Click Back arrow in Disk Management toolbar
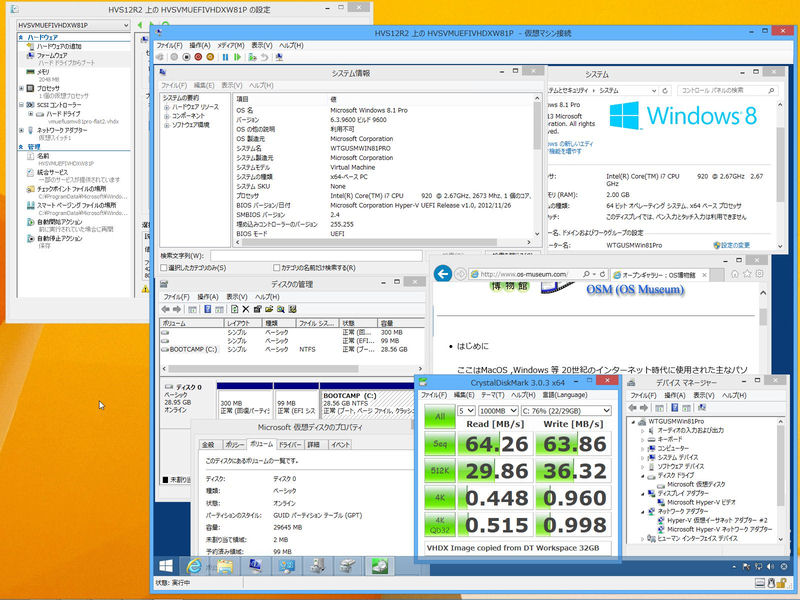800x600 pixels. click(x=165, y=309)
